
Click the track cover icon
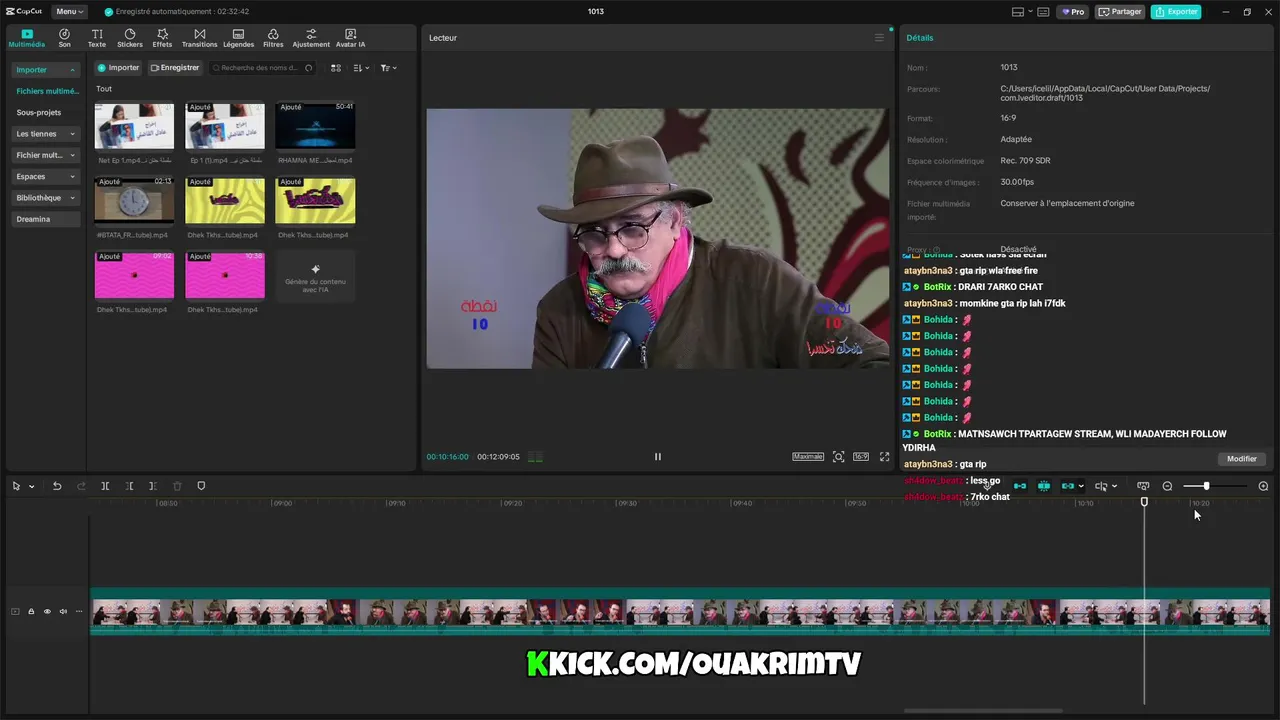point(15,612)
